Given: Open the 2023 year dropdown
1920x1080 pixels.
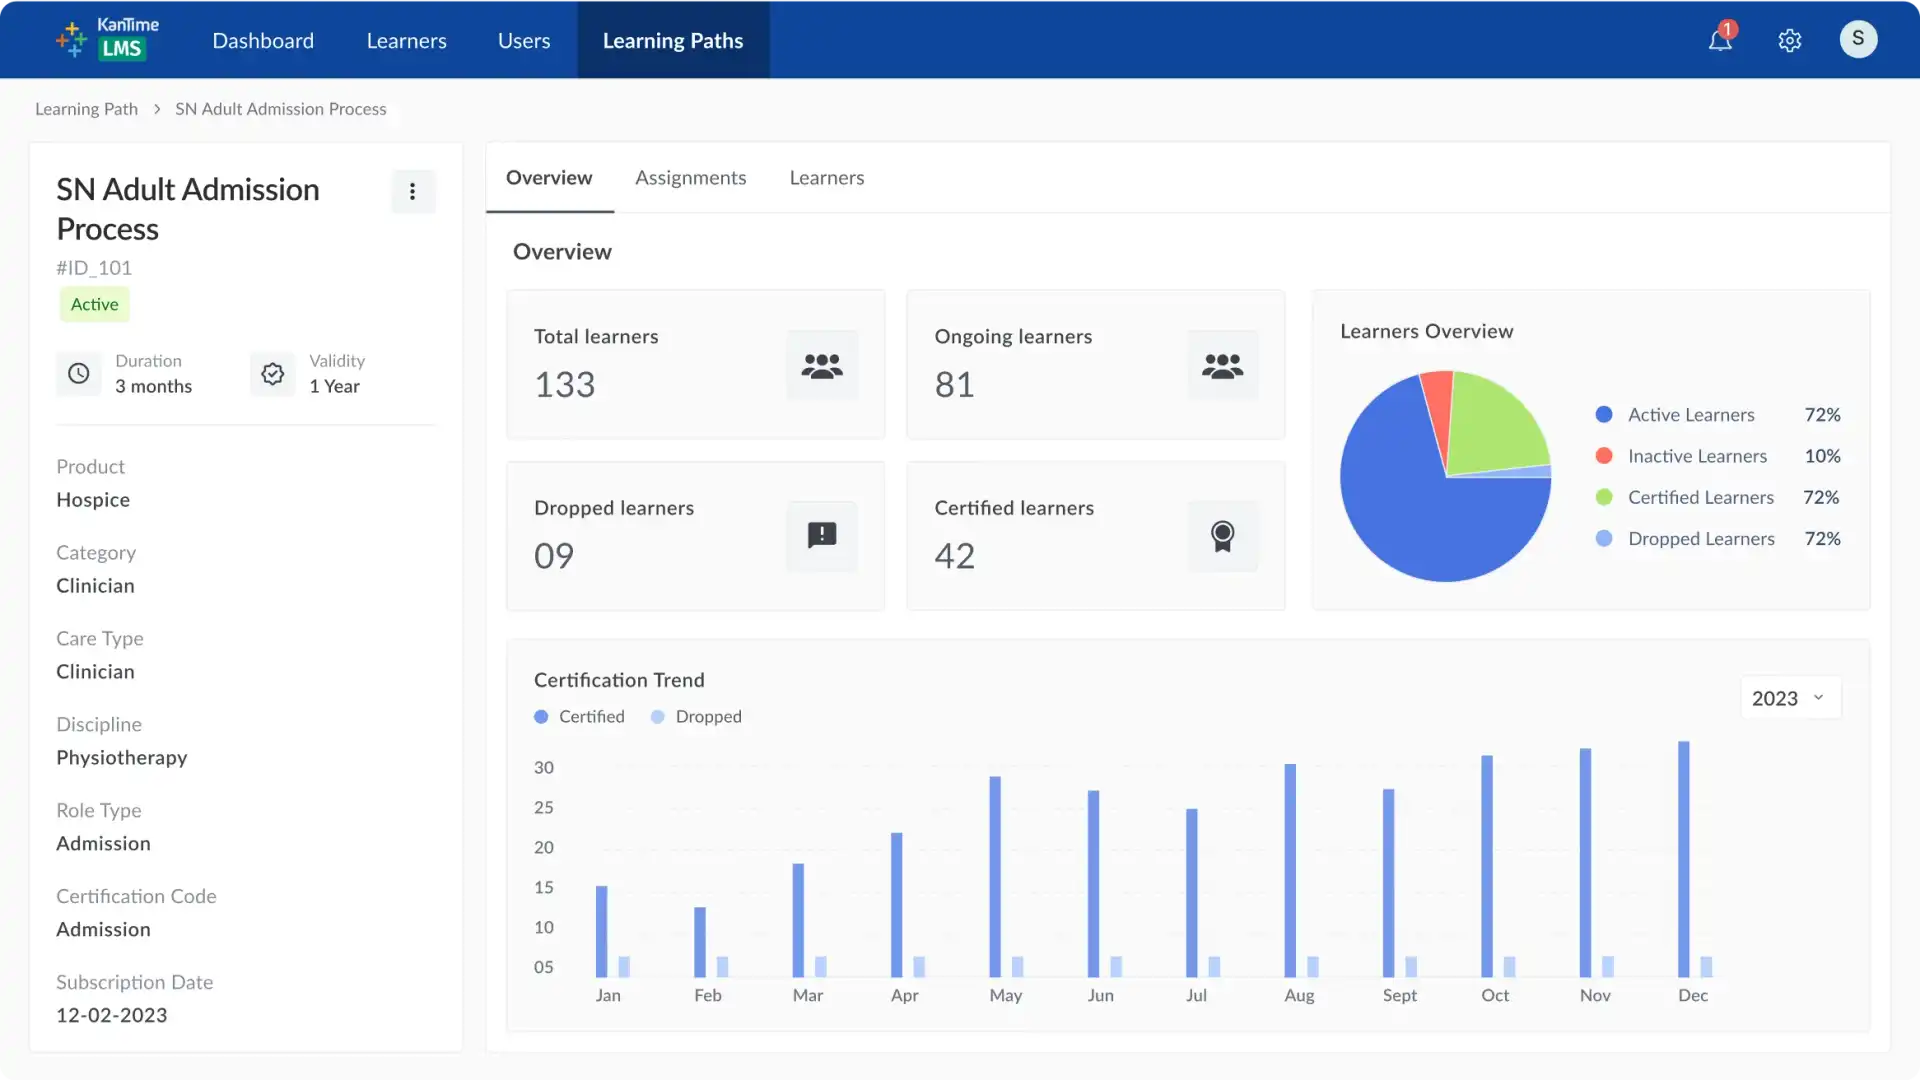Looking at the screenshot, I should 1790,698.
